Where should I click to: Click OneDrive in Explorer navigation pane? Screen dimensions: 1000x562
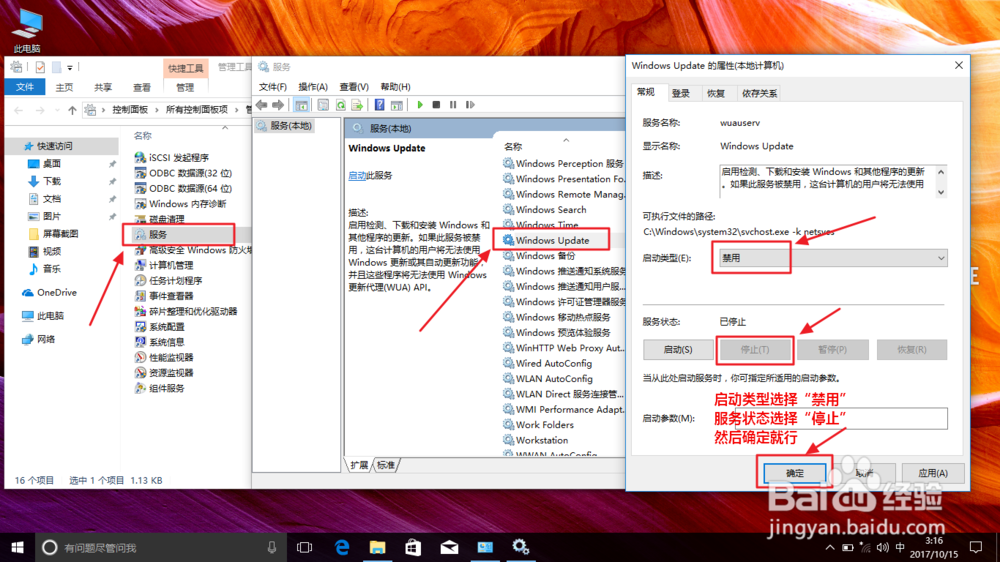[48, 293]
